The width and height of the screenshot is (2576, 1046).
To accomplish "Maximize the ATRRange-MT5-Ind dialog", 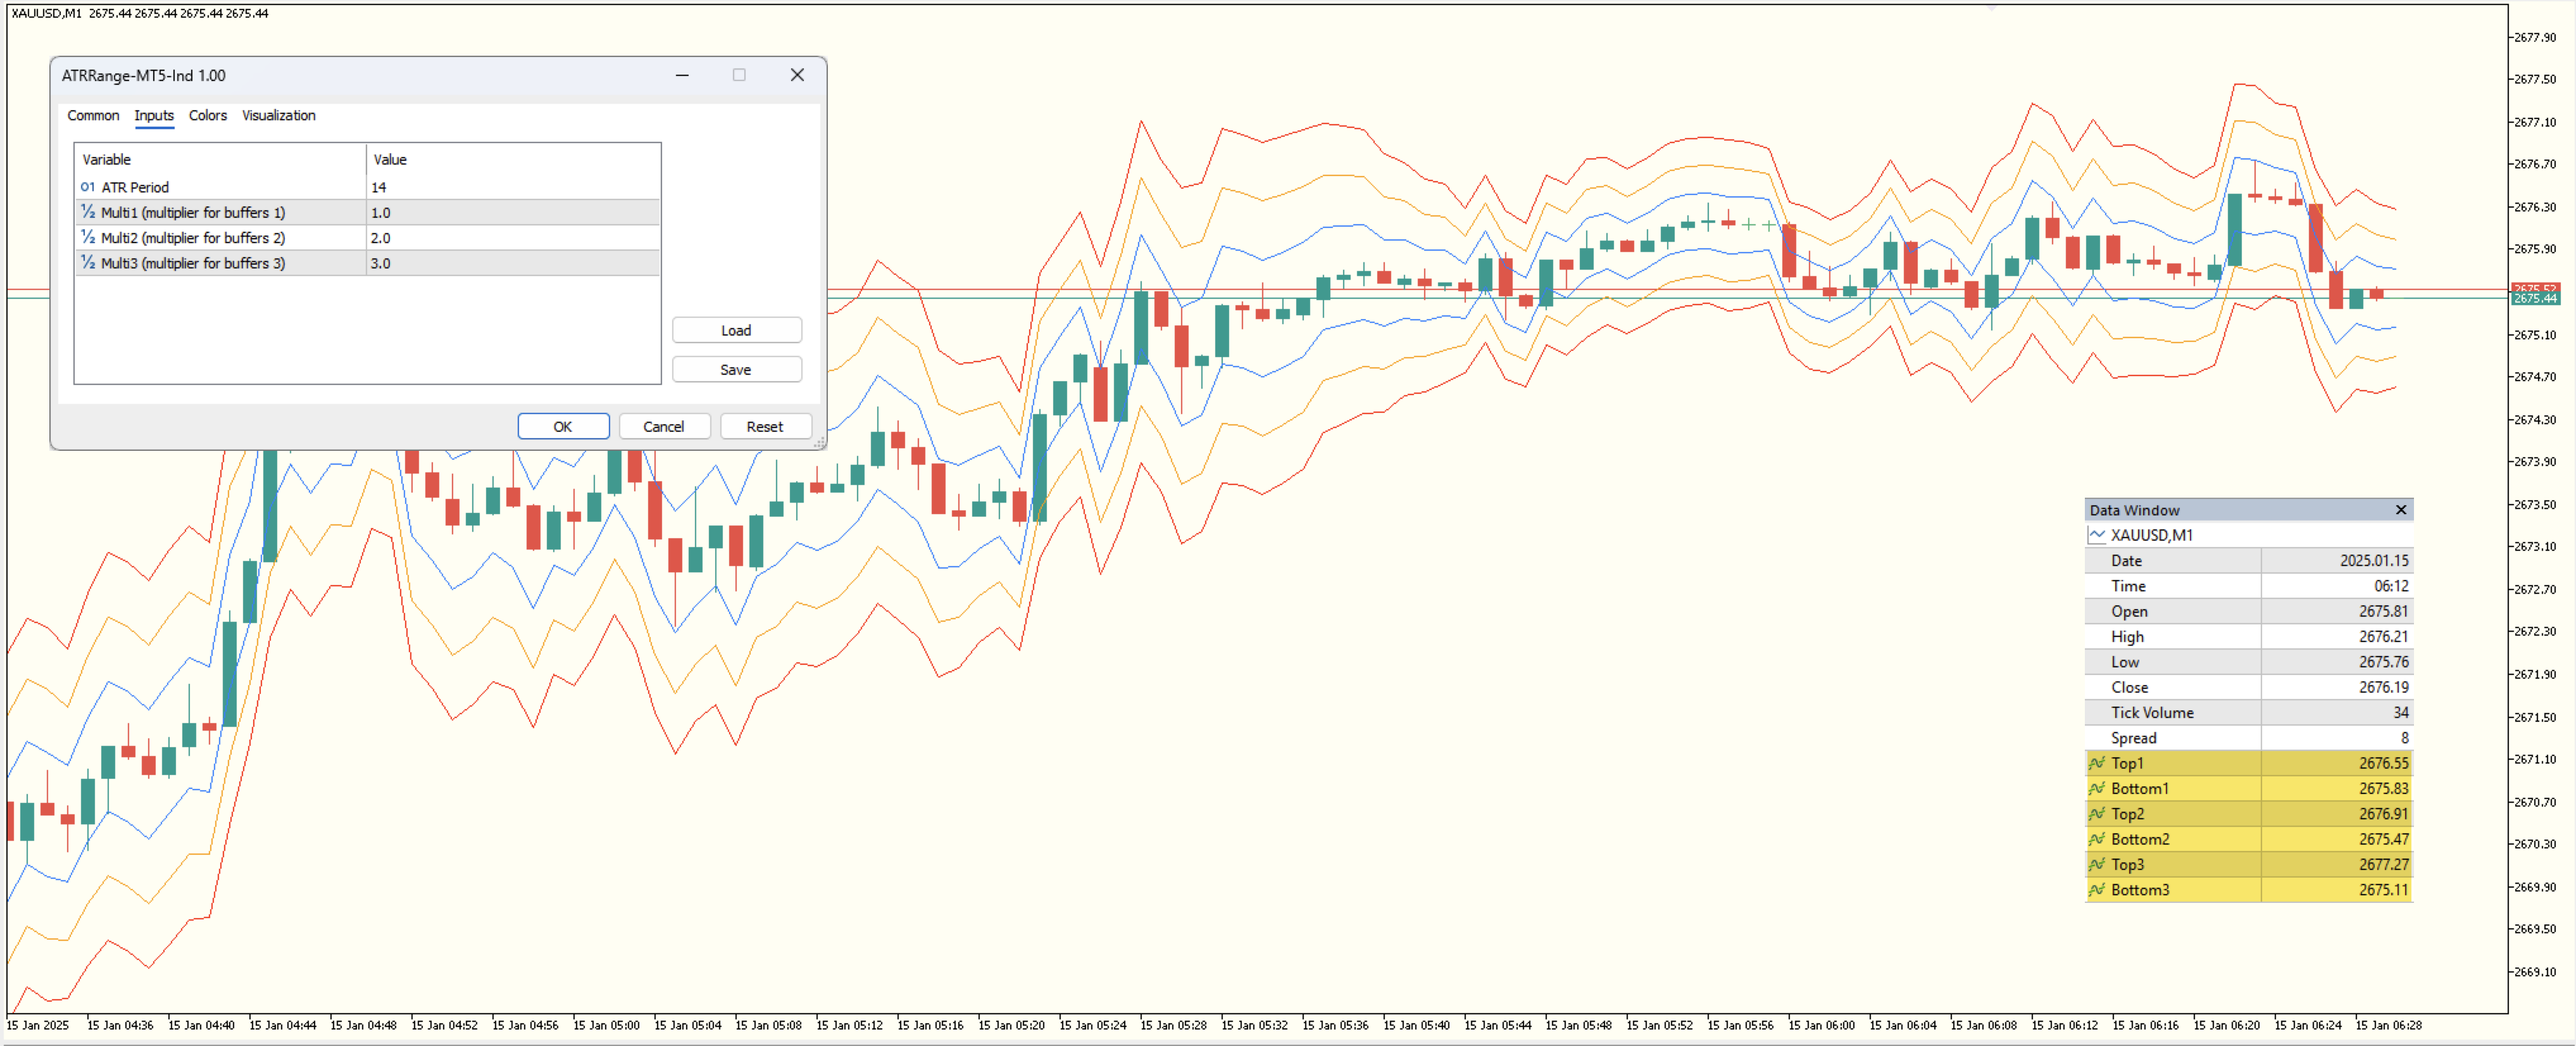I will click(739, 75).
